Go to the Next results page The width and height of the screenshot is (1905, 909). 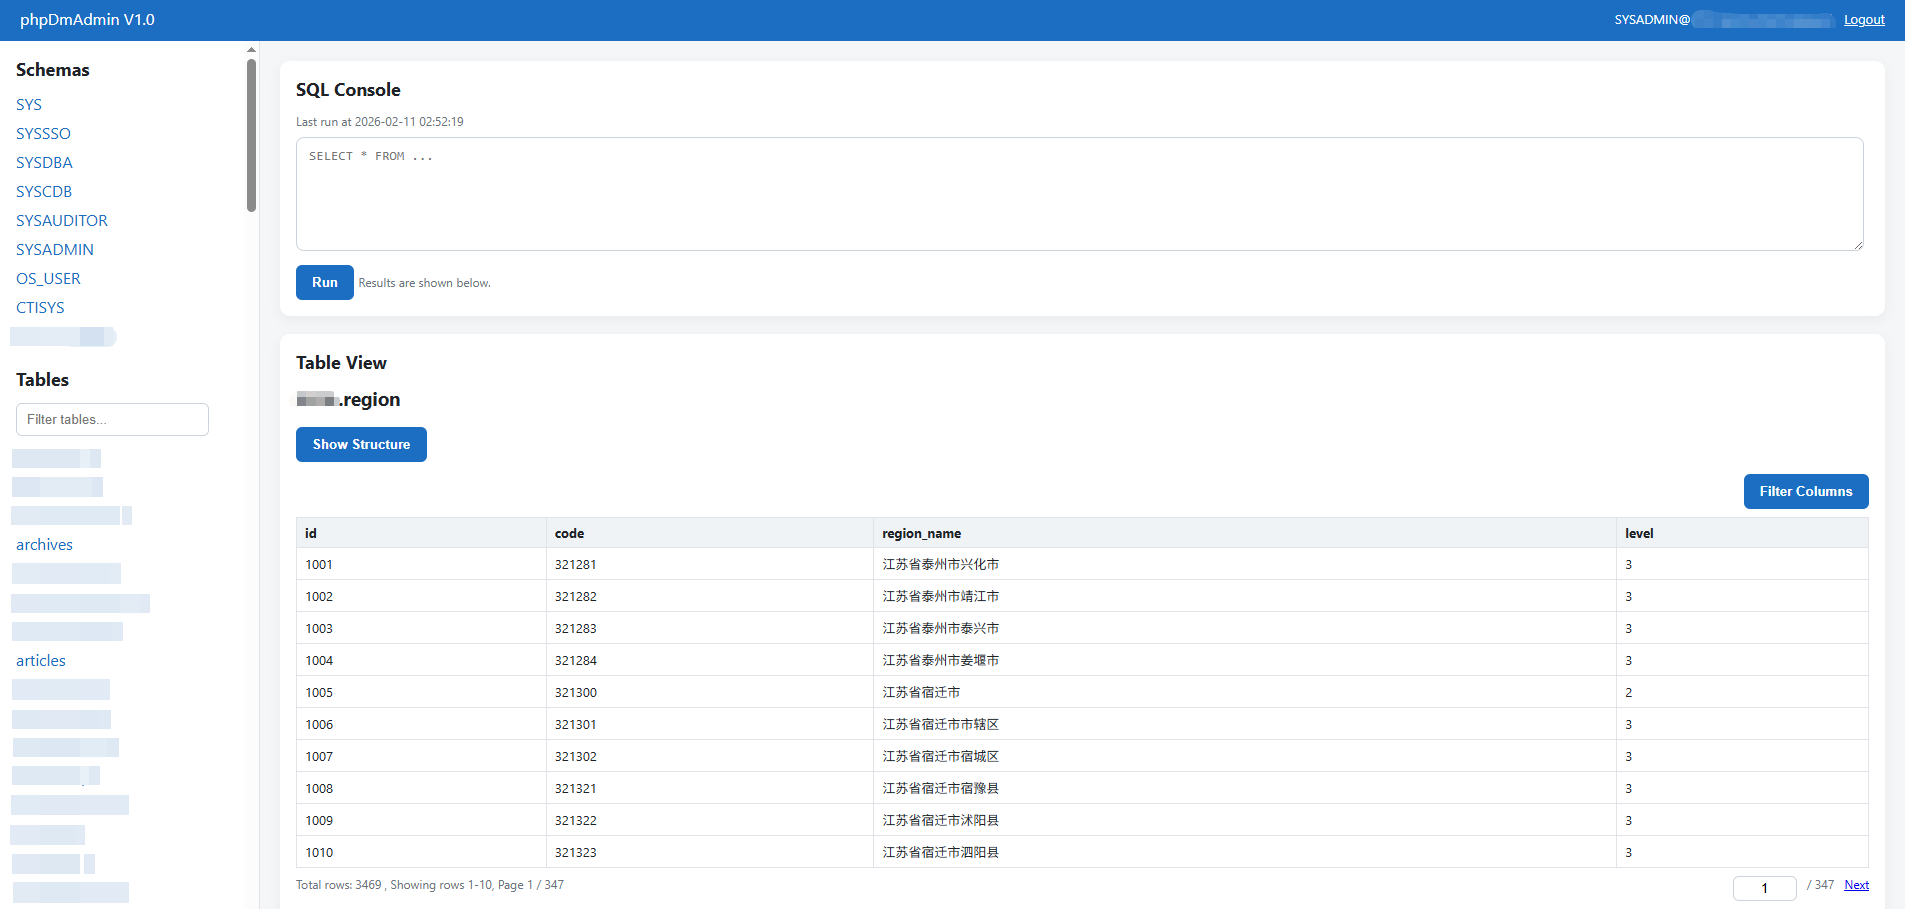[x=1856, y=885]
